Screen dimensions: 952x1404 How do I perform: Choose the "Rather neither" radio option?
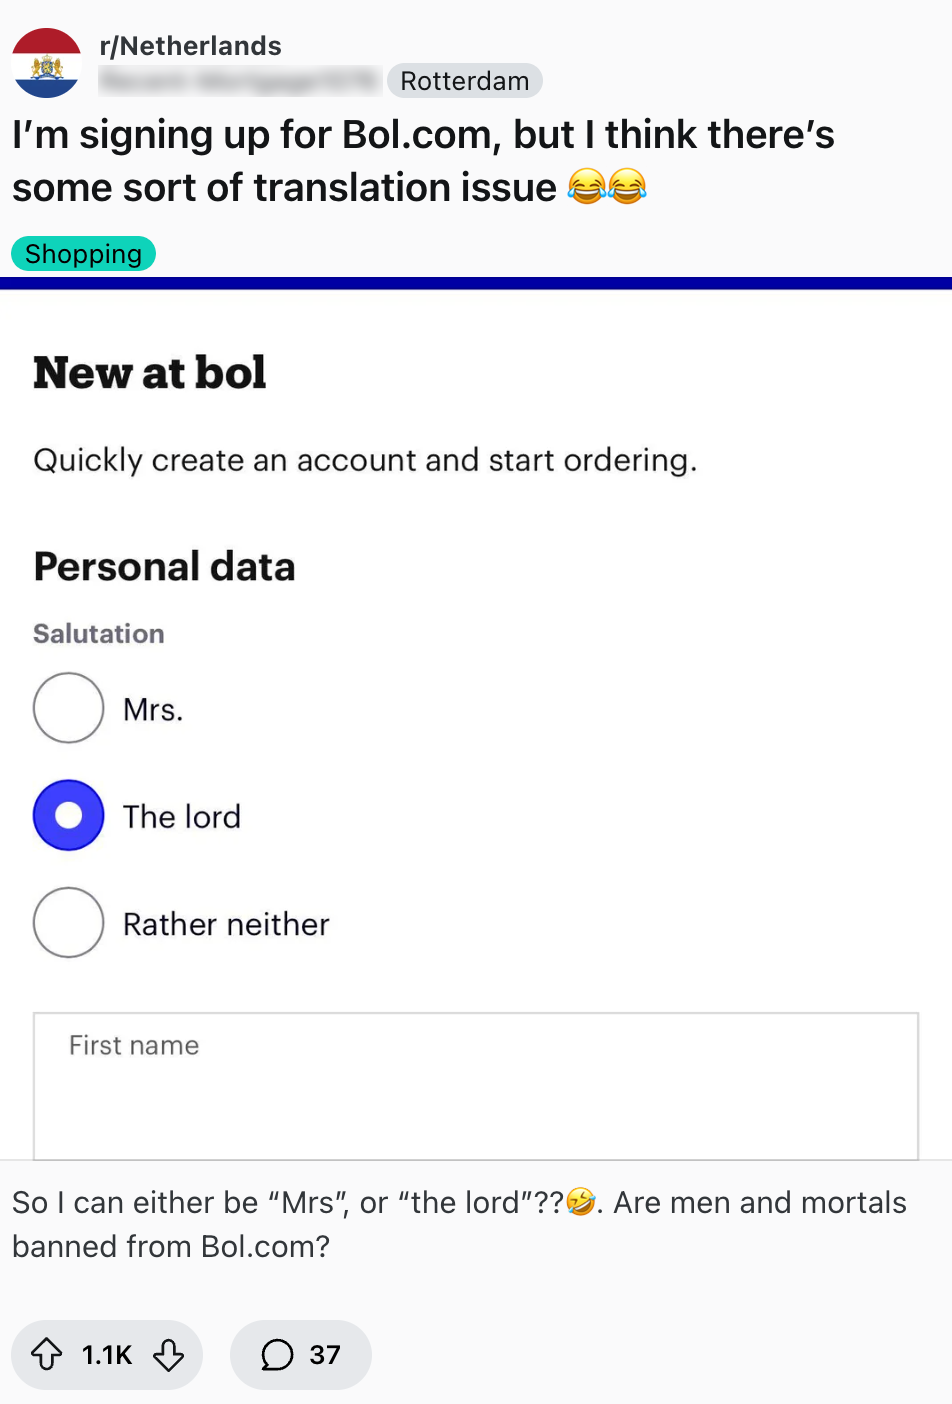pyautogui.click(x=68, y=922)
